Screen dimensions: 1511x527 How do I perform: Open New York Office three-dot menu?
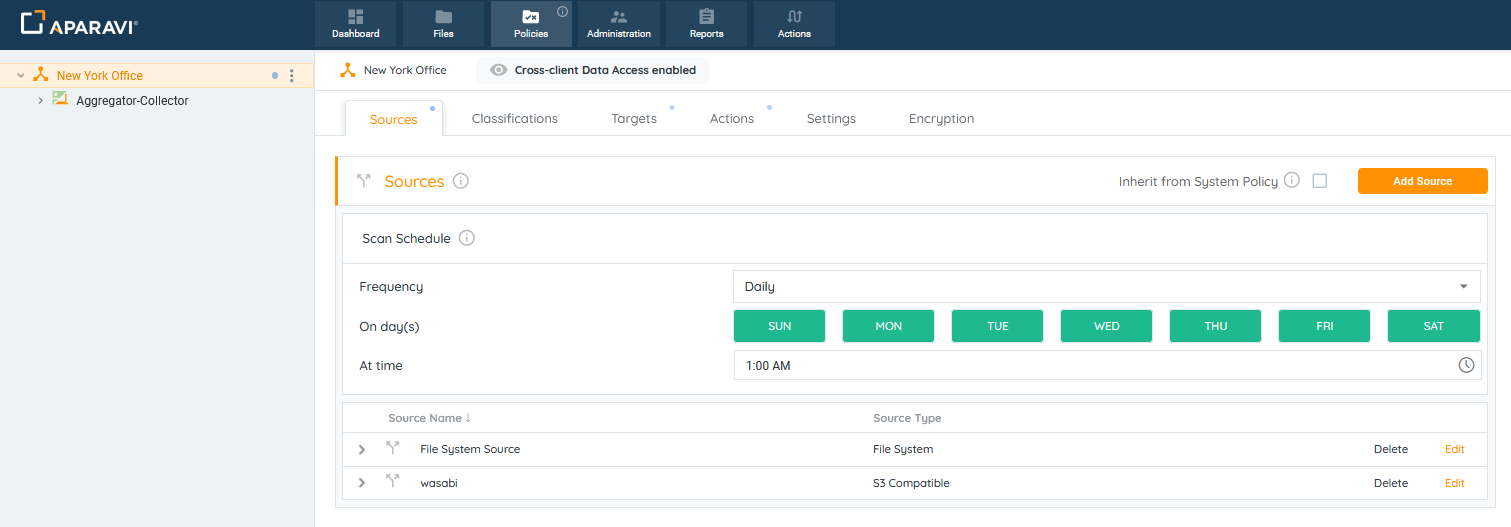pos(291,76)
